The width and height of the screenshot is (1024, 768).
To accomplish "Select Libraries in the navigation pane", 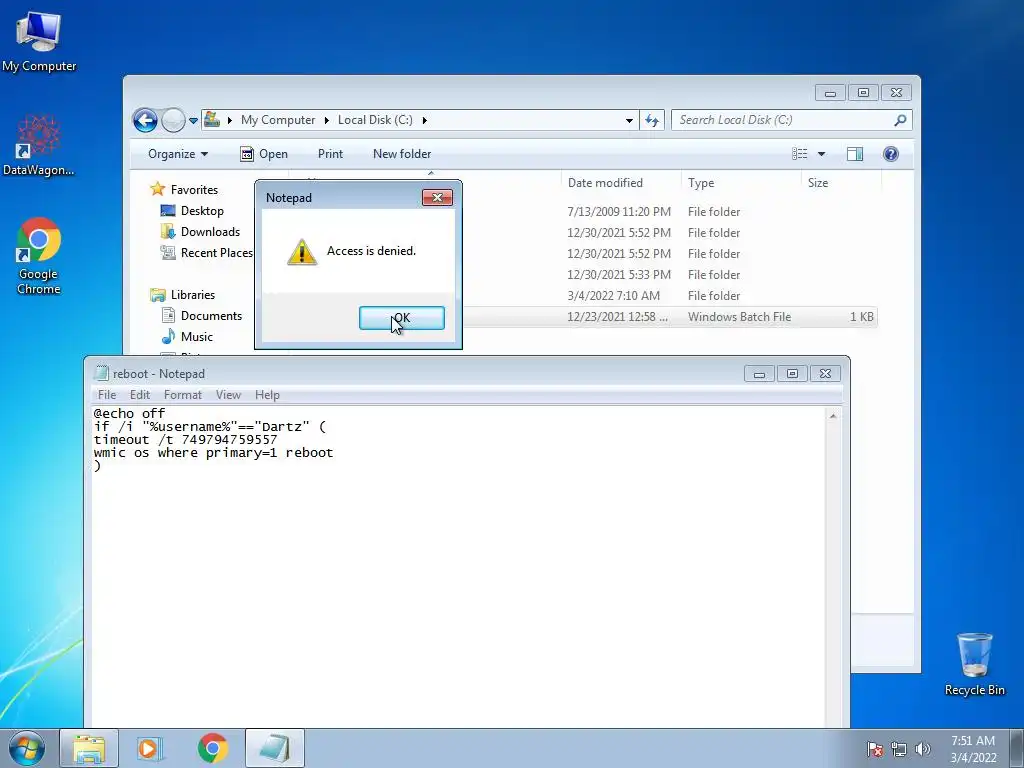I will pyautogui.click(x=182, y=295).
